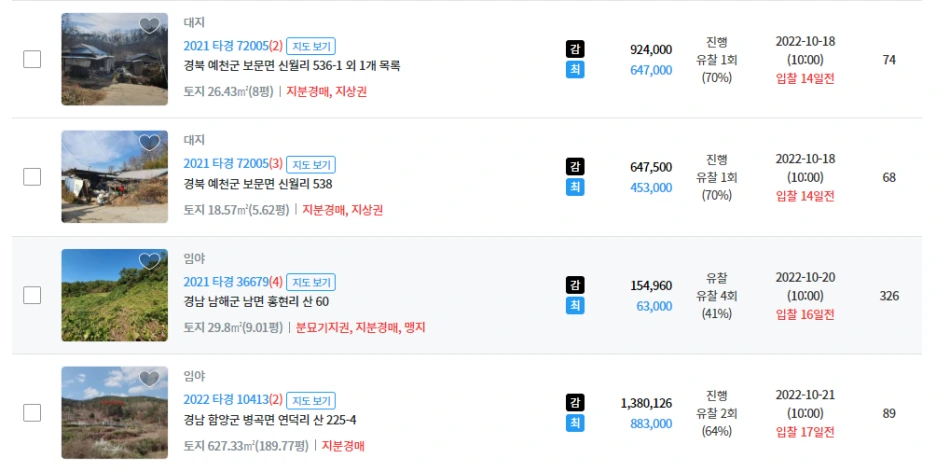The height and width of the screenshot is (472, 936).
Task: Tick the checkbox for 신월리 538 listing
Action: [x=32, y=177]
